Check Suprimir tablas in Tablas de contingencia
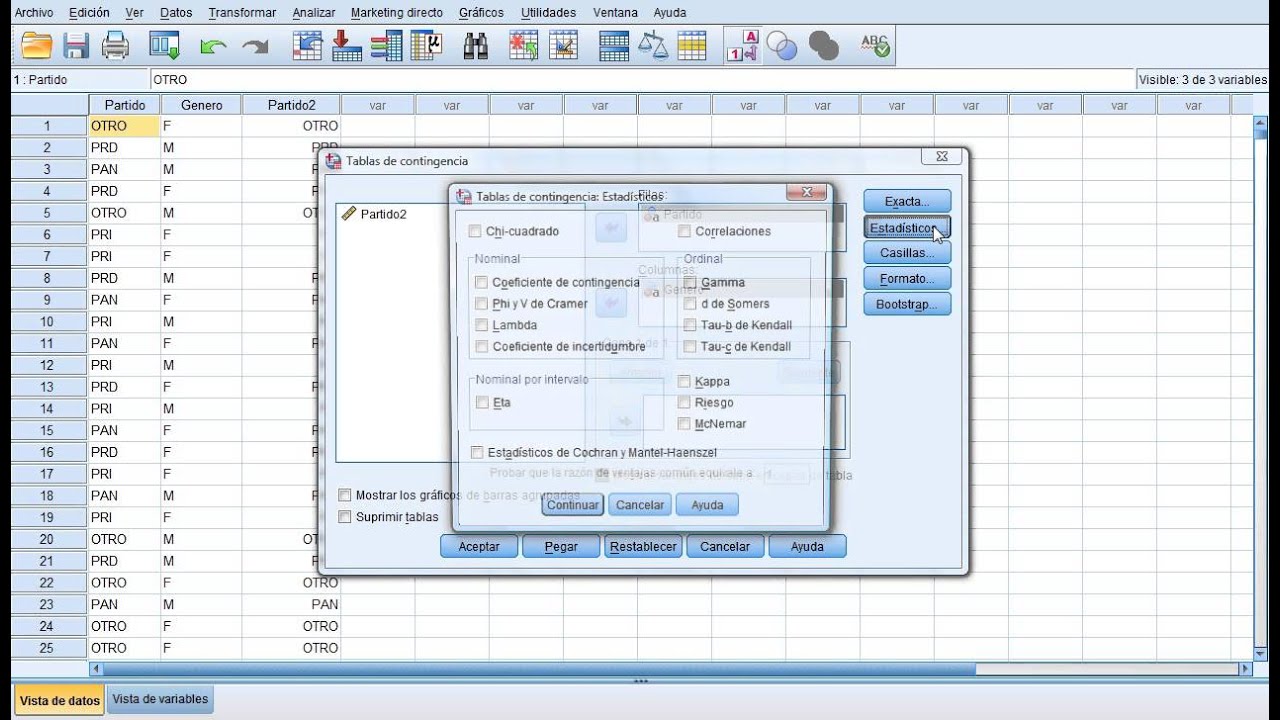Screen dimensions: 1280x720 [345, 517]
